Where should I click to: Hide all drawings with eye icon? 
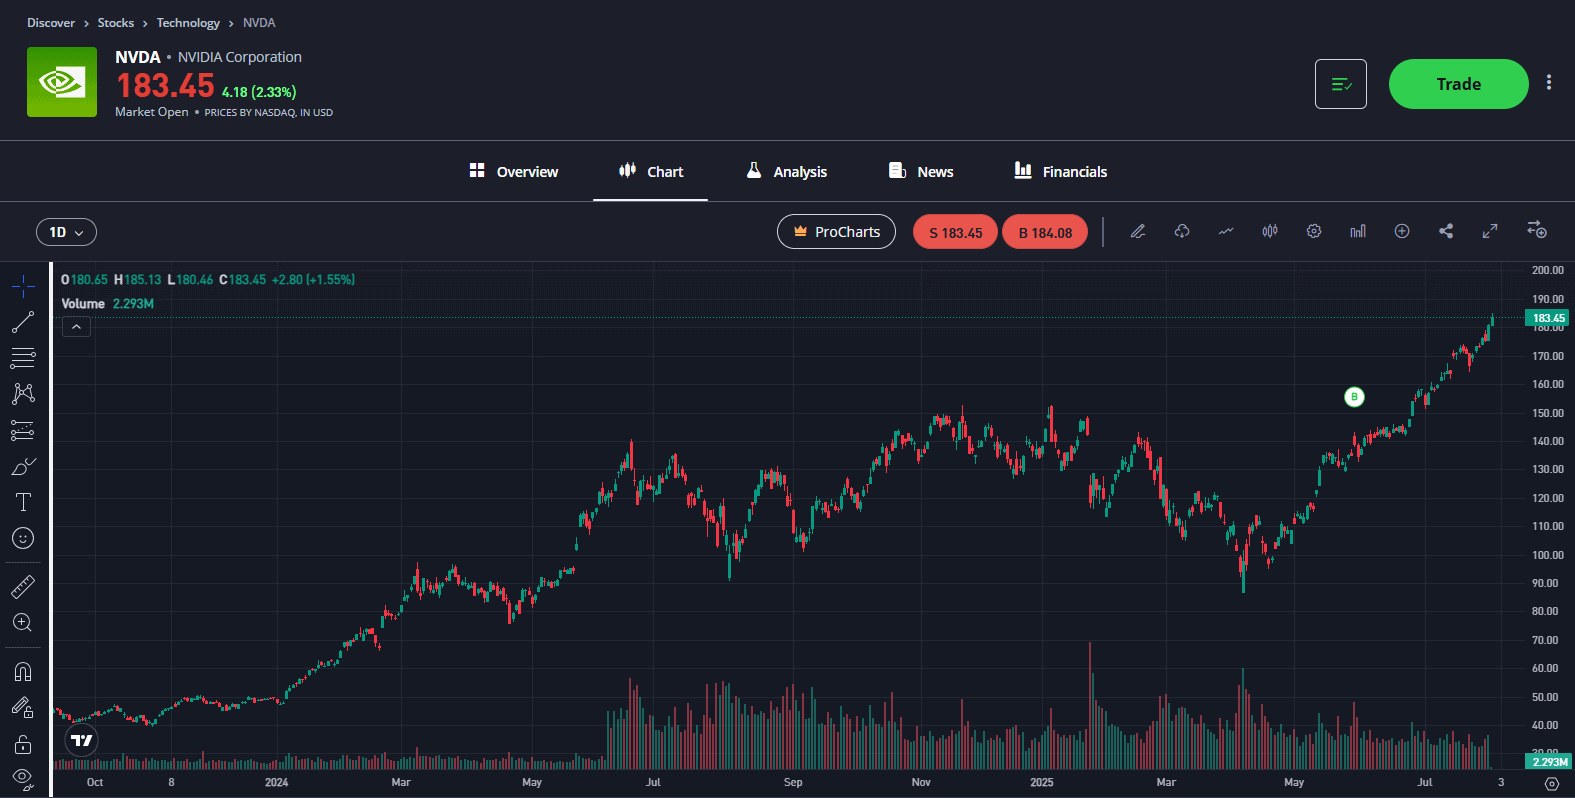coord(23,778)
